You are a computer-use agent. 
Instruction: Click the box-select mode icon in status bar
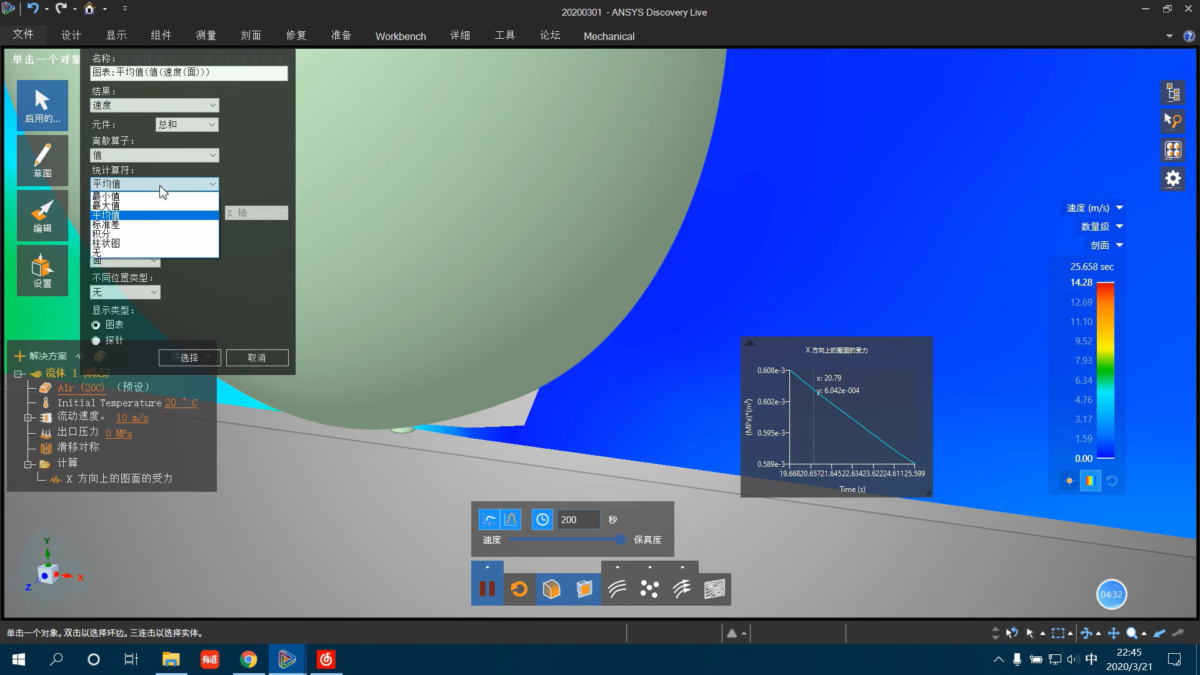coord(1060,633)
